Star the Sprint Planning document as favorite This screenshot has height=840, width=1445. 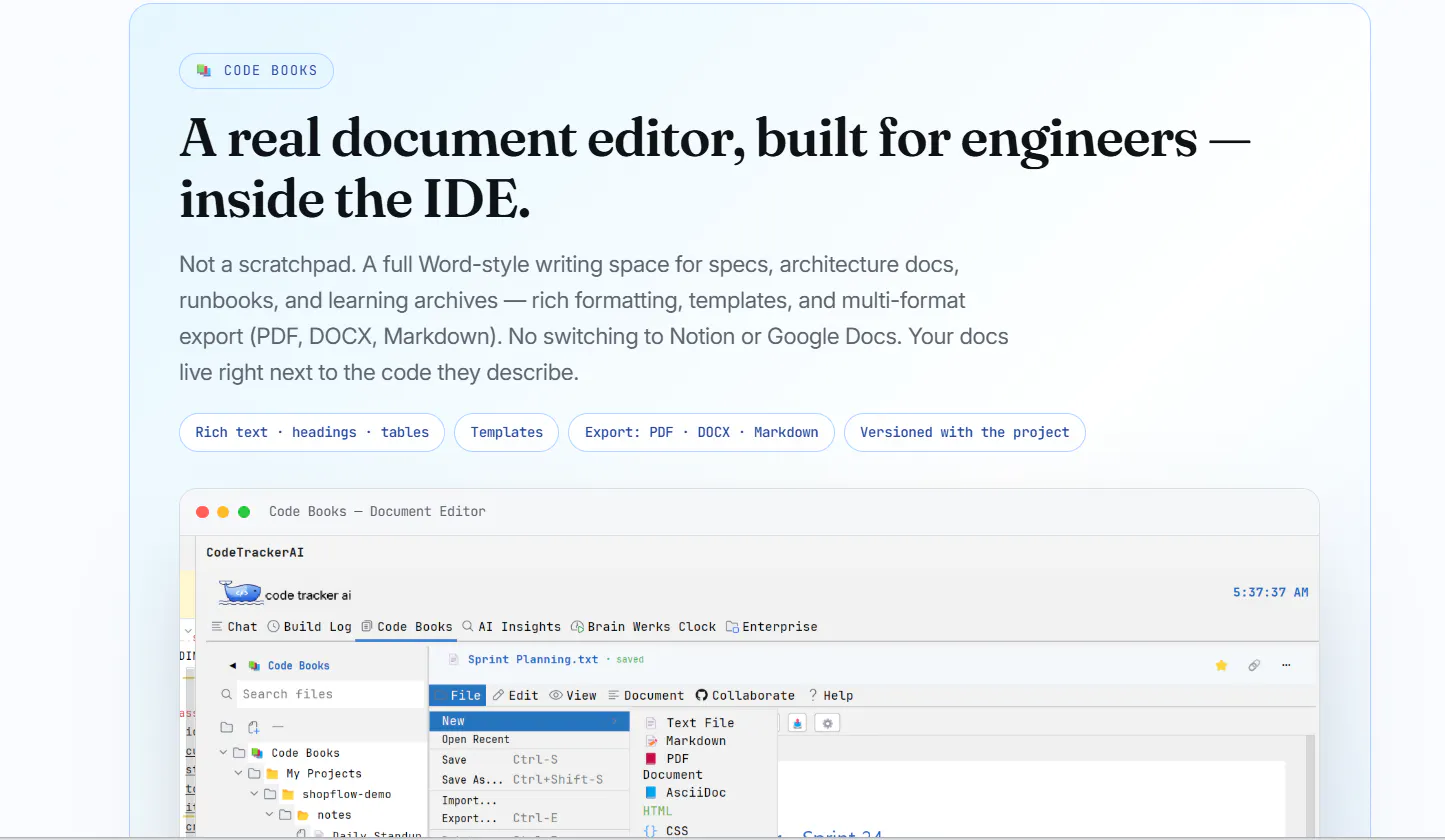pos(1221,665)
